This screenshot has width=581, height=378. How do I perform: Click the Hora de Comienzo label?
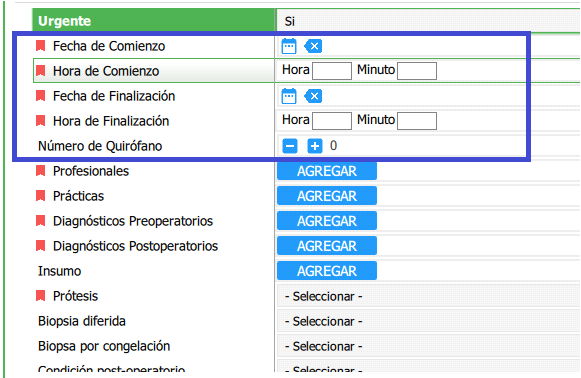pos(106,71)
